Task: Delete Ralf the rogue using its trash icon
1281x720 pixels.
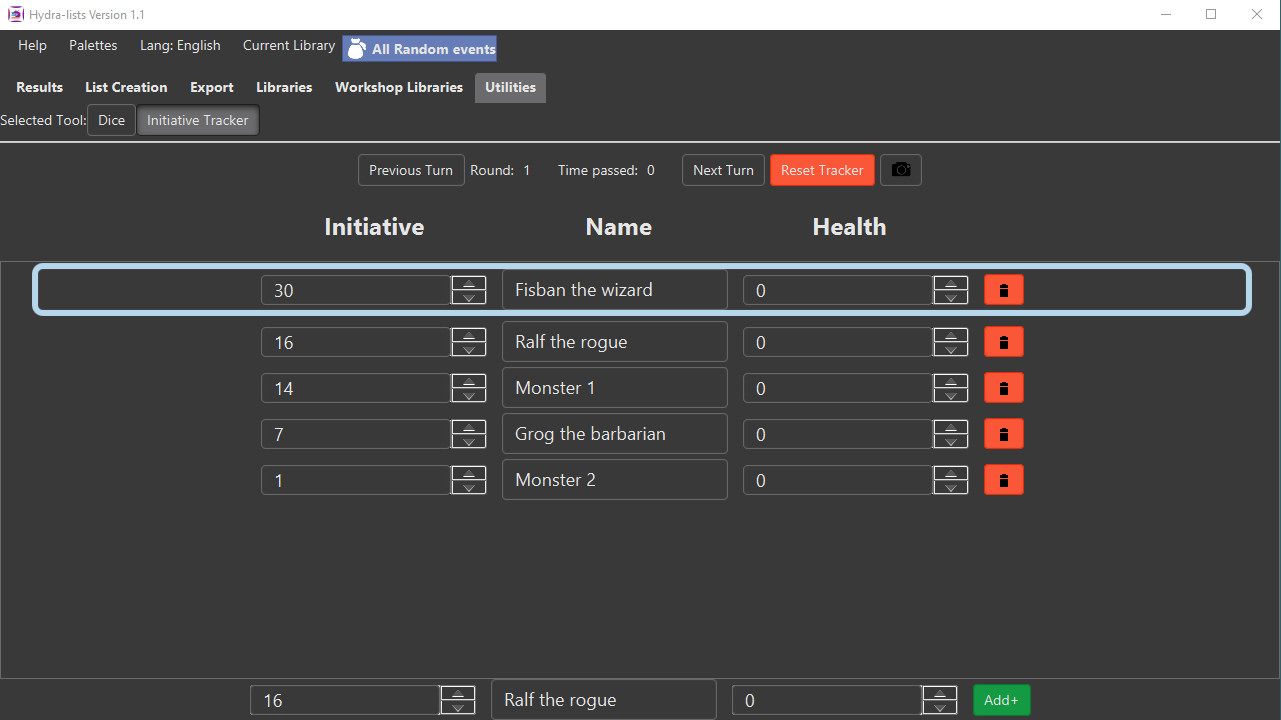Action: click(x=1003, y=341)
